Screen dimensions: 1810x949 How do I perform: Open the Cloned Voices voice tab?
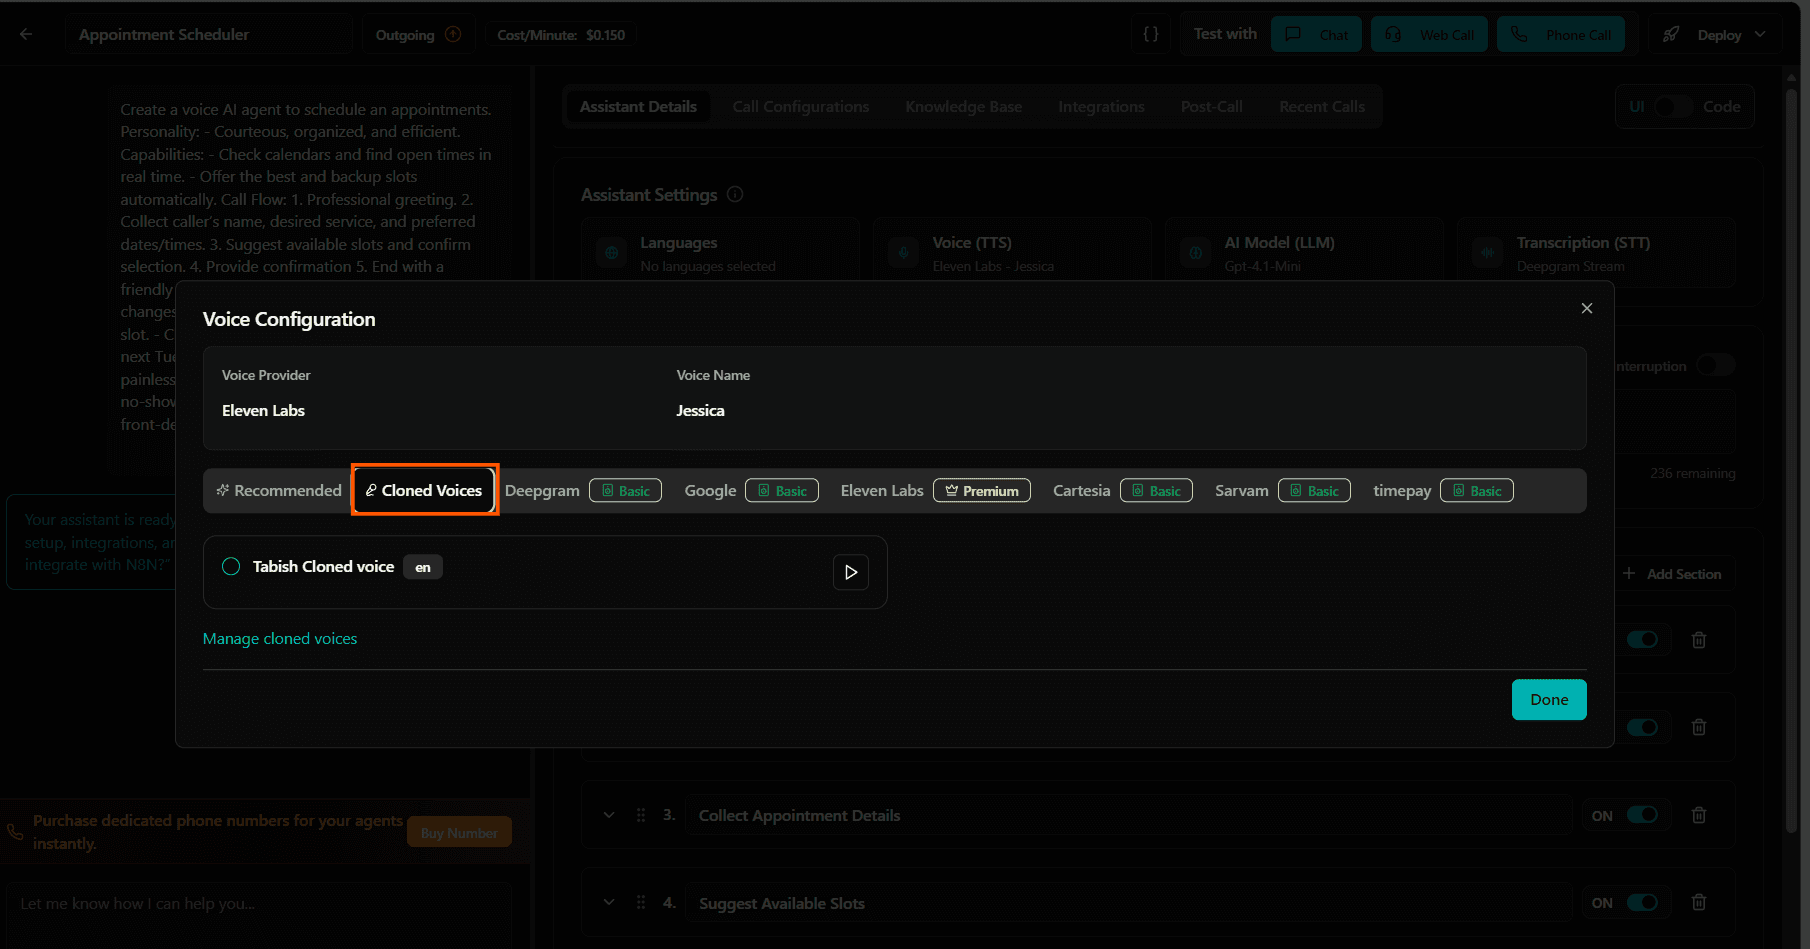pos(424,490)
